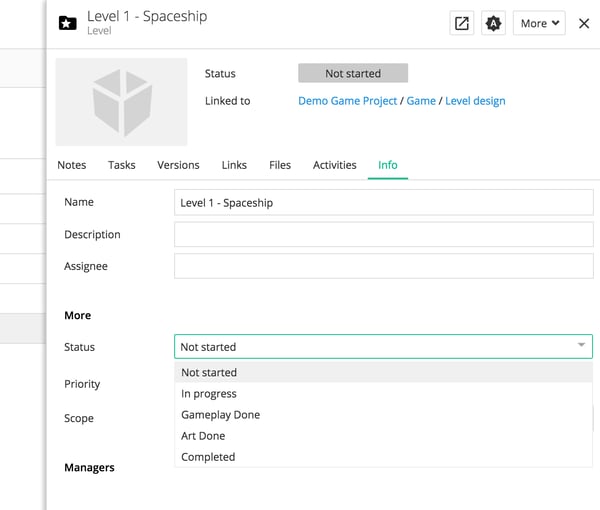Open the Links tab
Image resolution: width=600 pixels, height=510 pixels.
234,165
